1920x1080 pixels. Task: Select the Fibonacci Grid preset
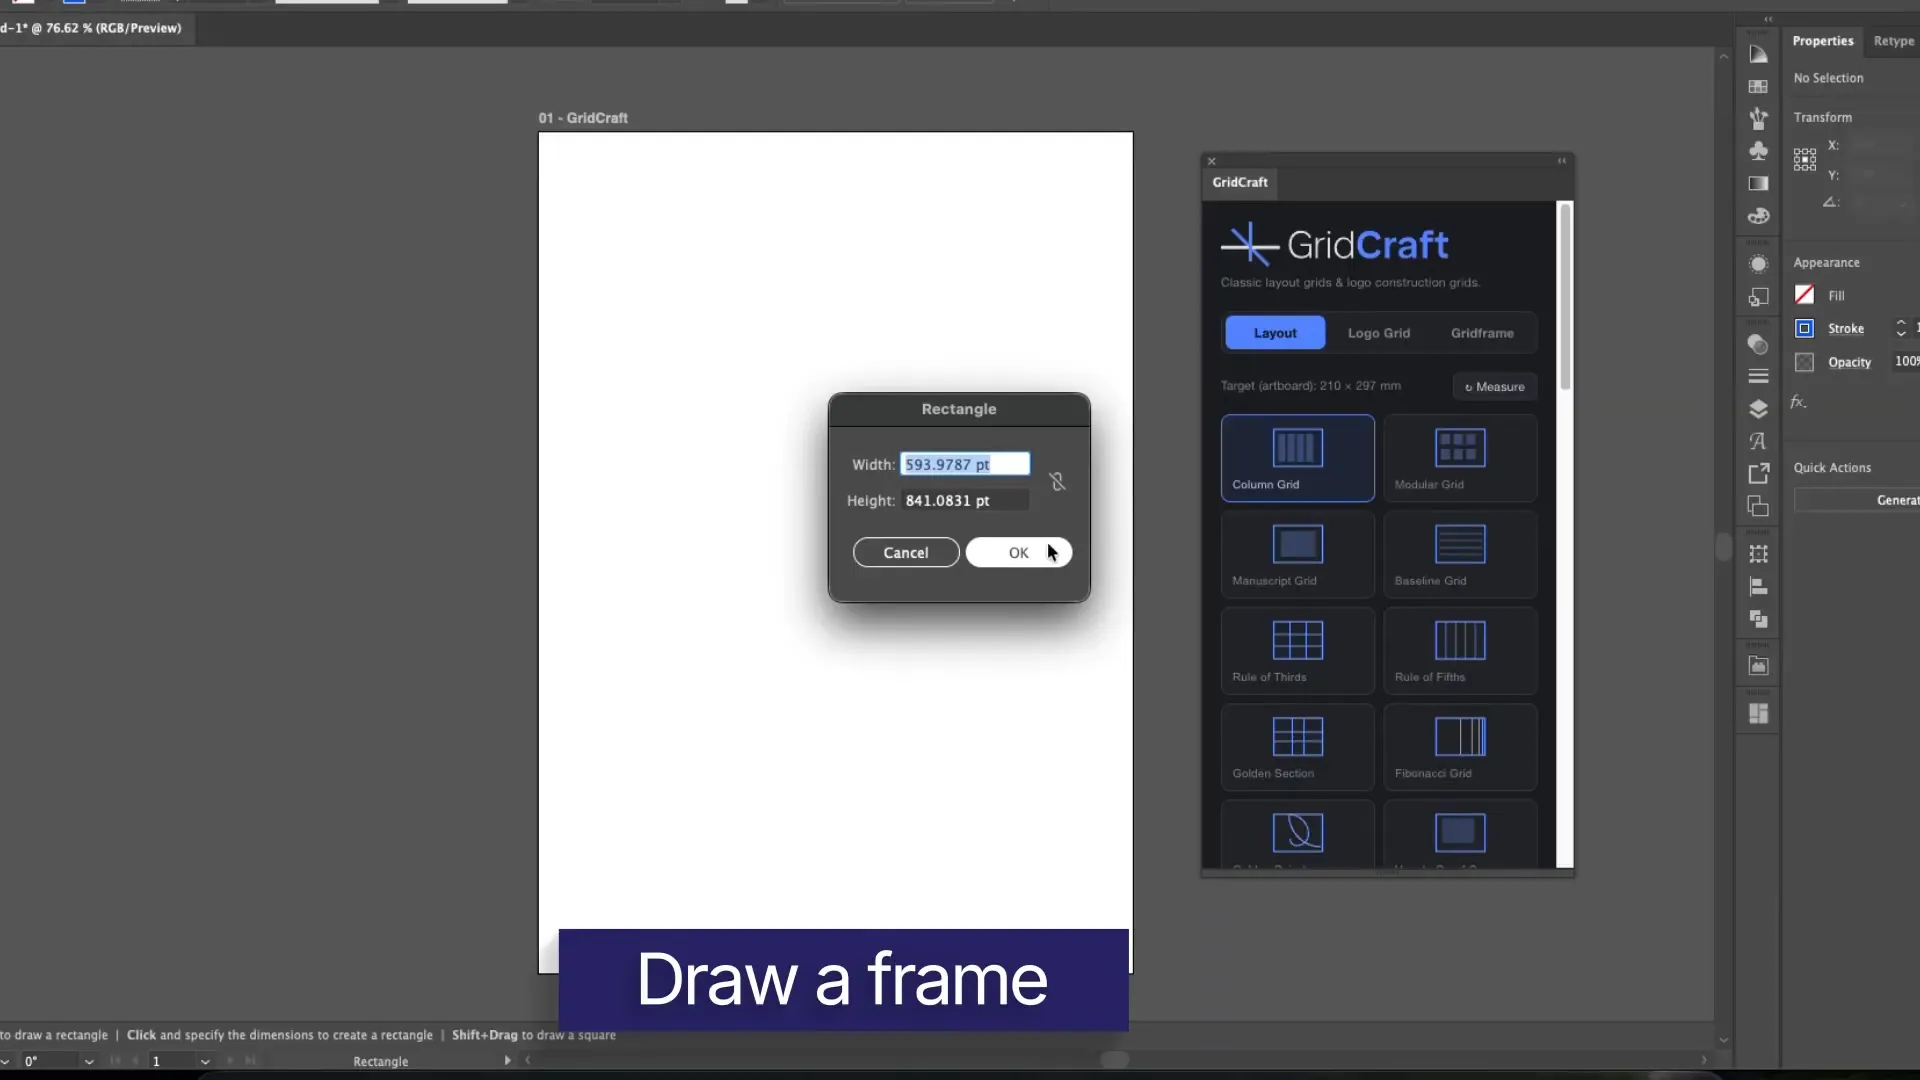(1460, 747)
